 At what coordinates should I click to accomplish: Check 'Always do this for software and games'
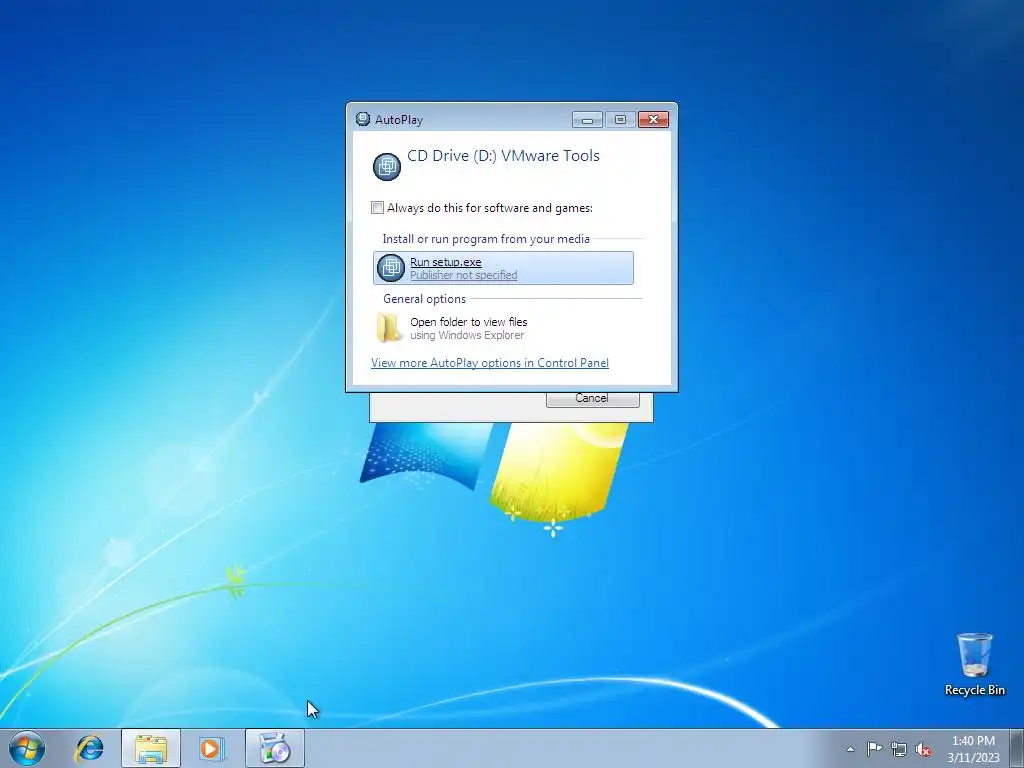pos(377,208)
